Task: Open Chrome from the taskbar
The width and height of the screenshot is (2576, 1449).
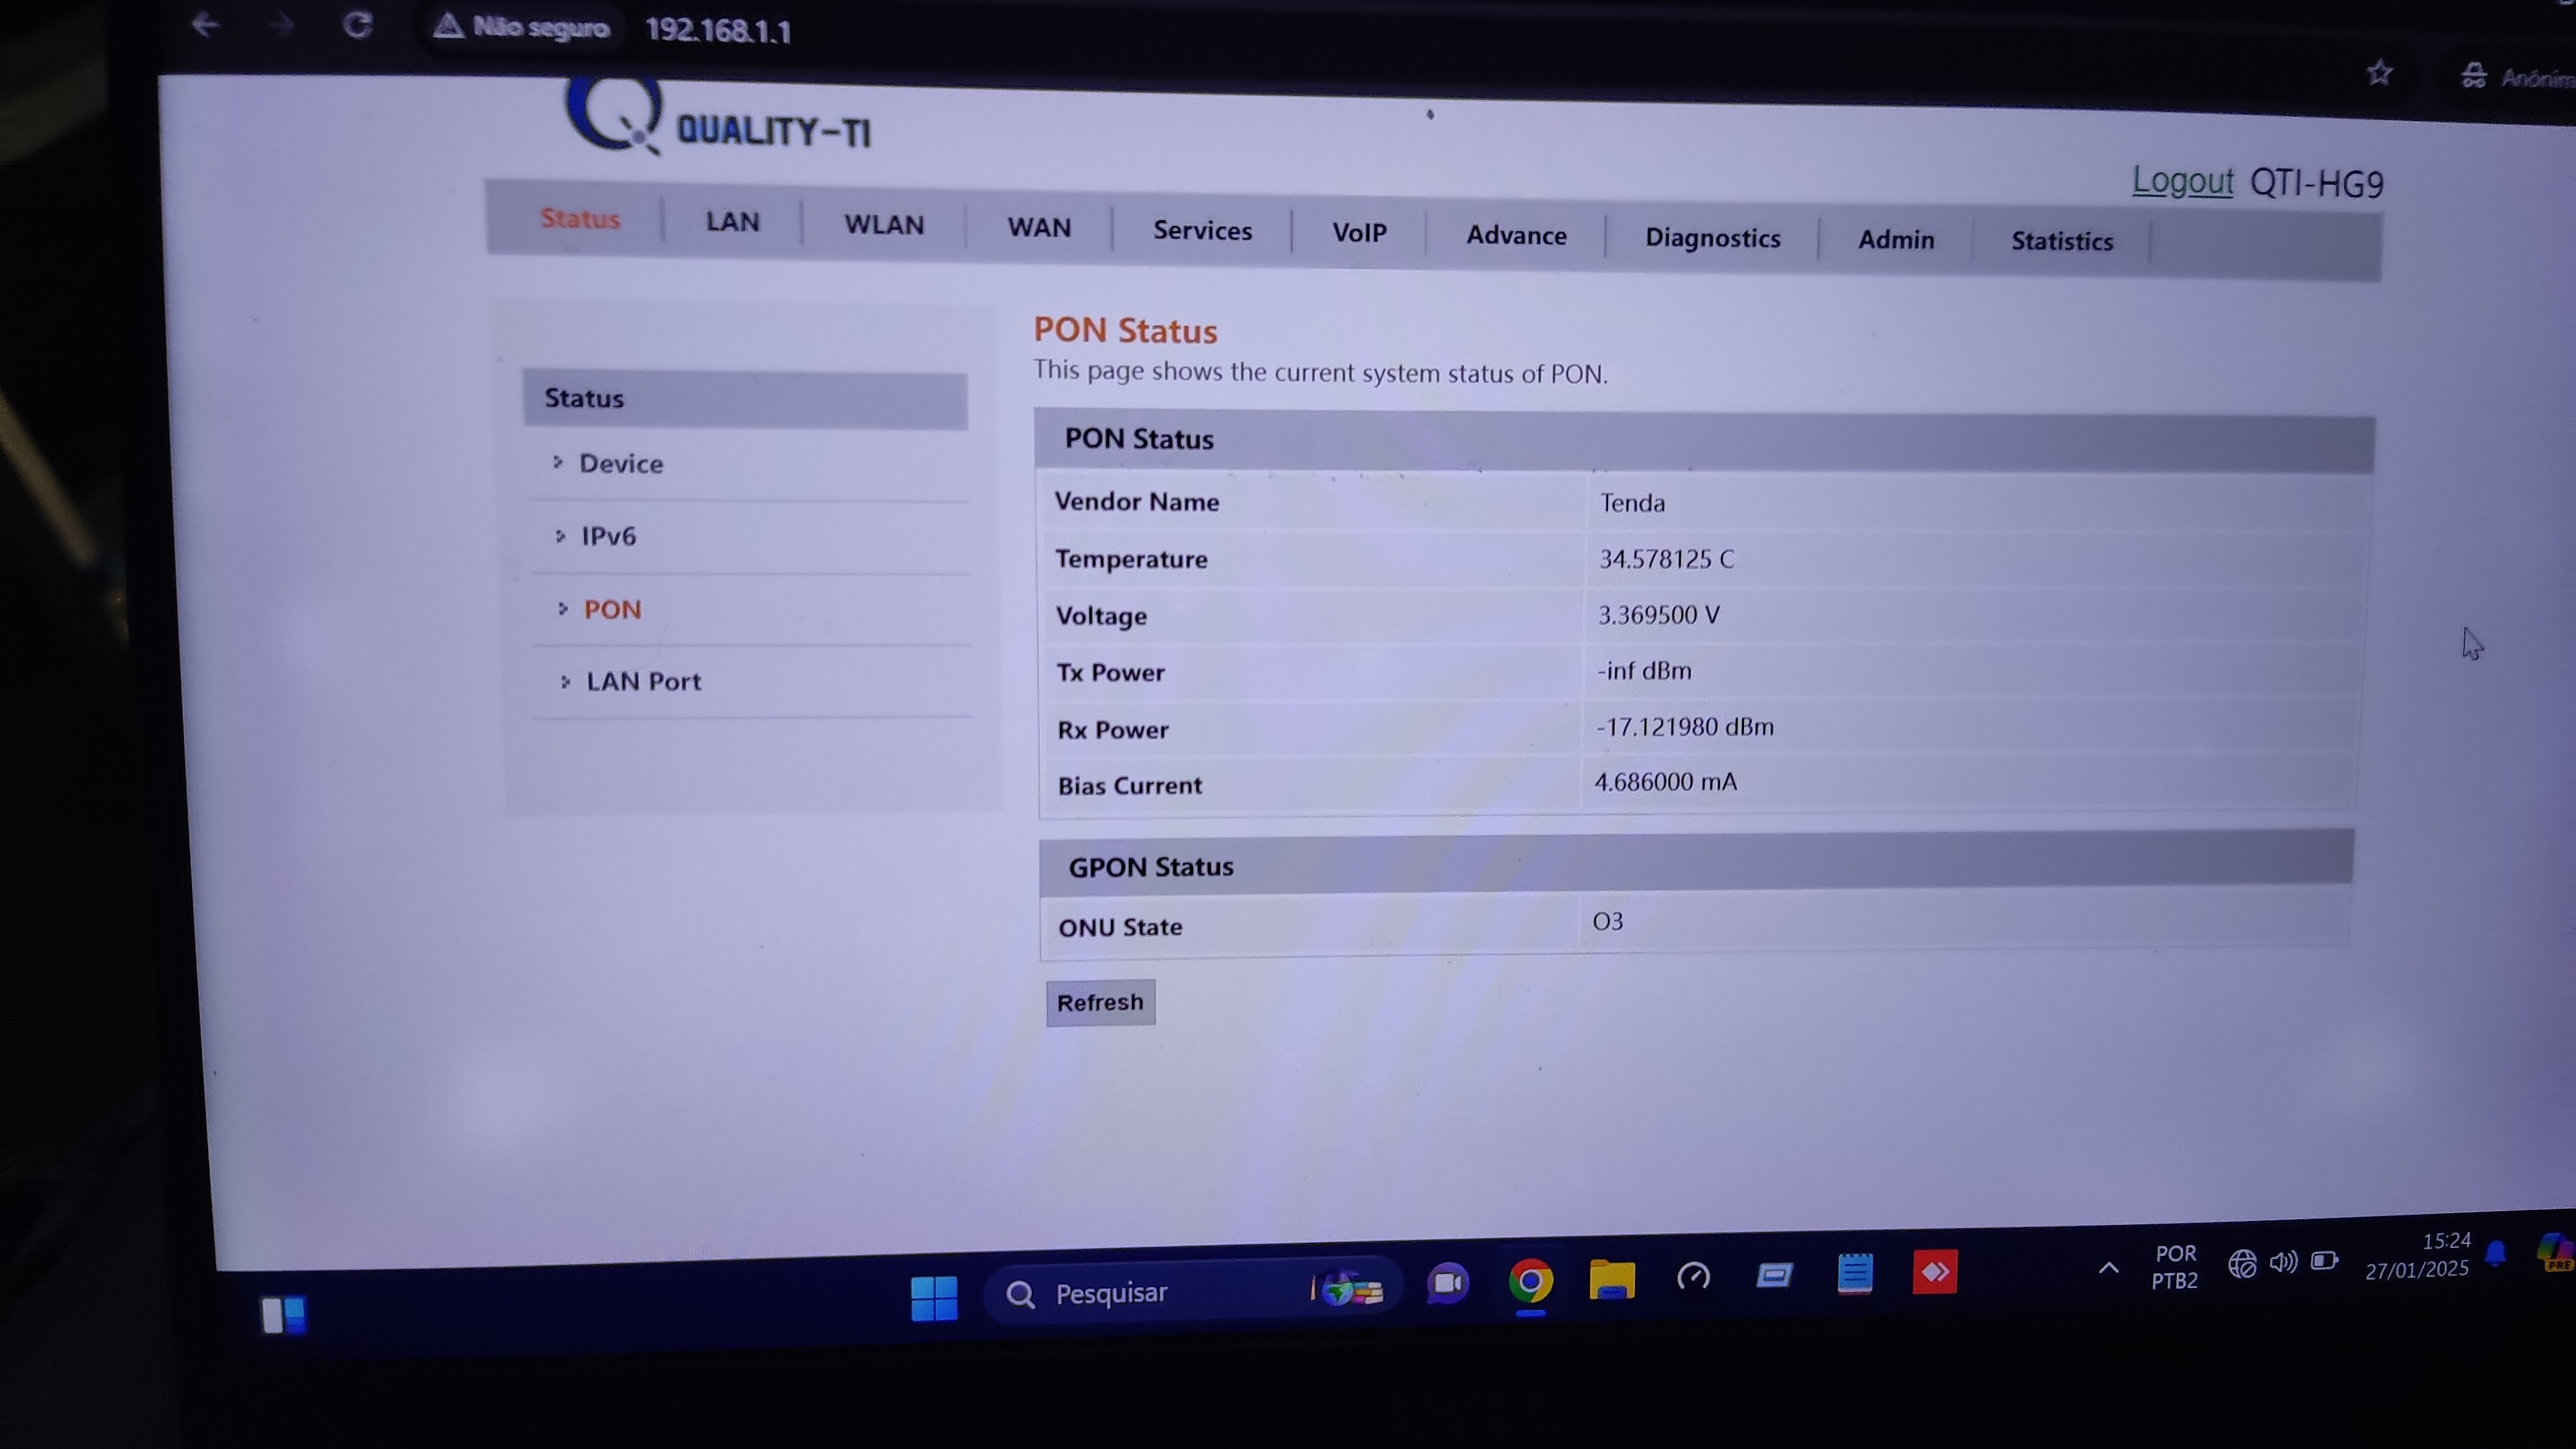Action: pos(1530,1281)
